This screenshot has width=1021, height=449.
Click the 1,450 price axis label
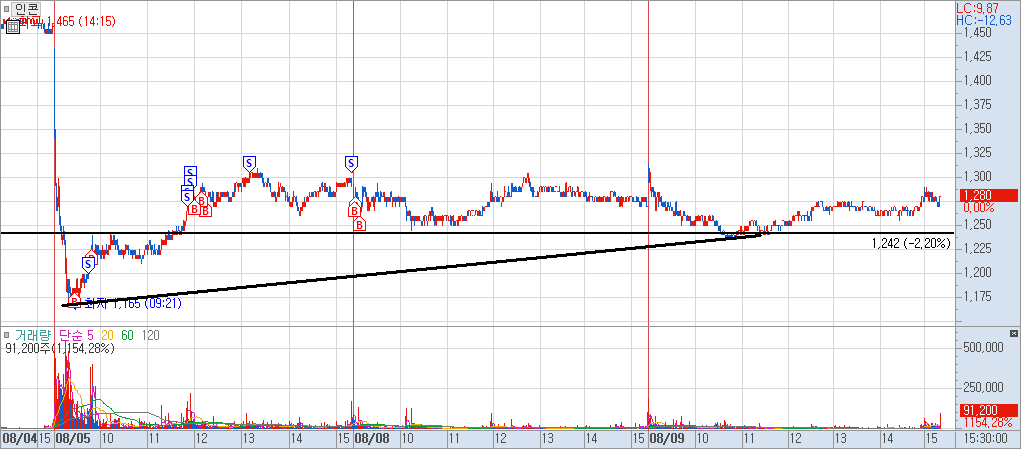977,33
